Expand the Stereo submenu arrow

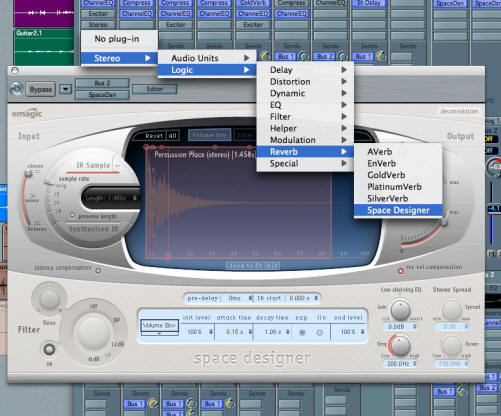[x=148, y=58]
